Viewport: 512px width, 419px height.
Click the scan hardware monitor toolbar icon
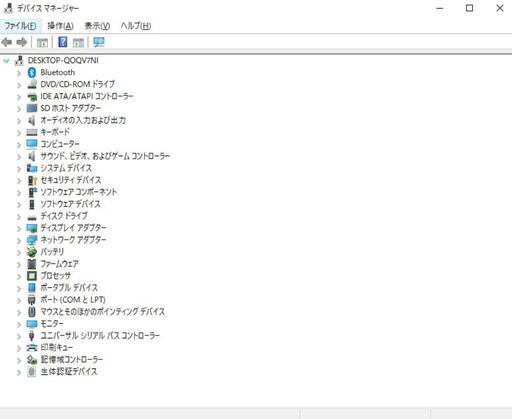coord(99,42)
